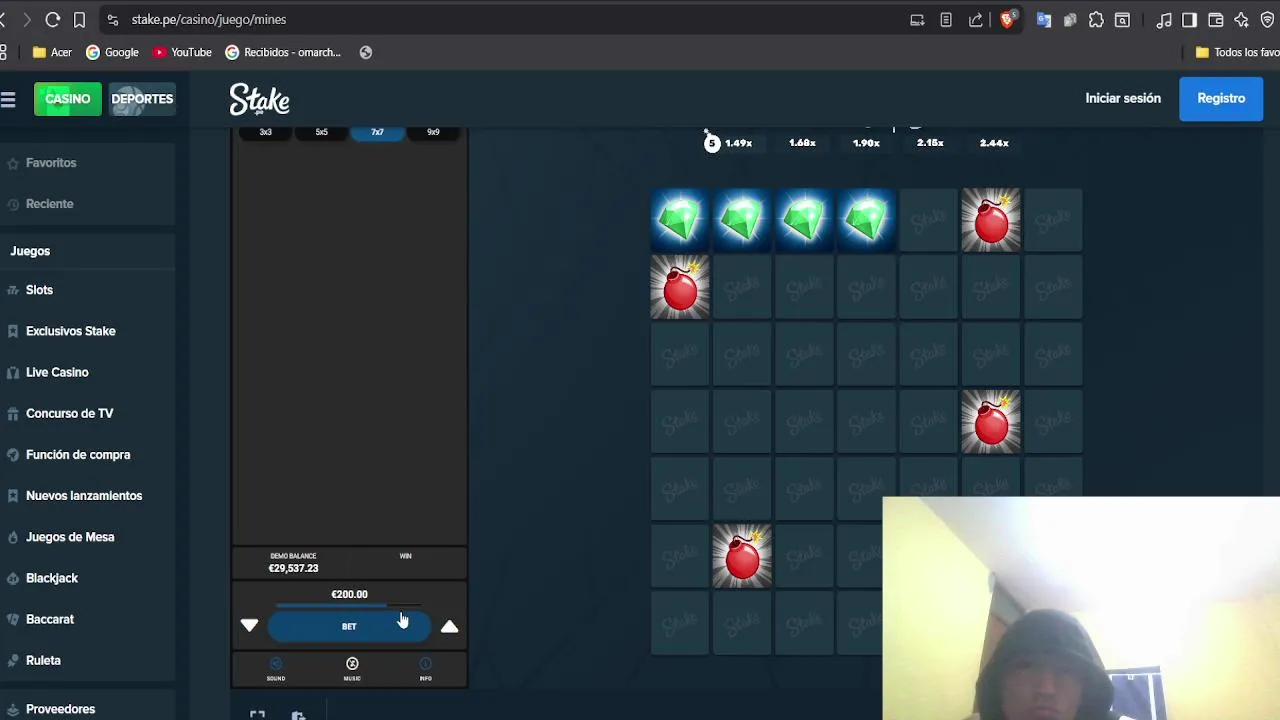Click the fourth green gem in top row
This screenshot has height=720, width=1280.
pyautogui.click(x=866, y=219)
